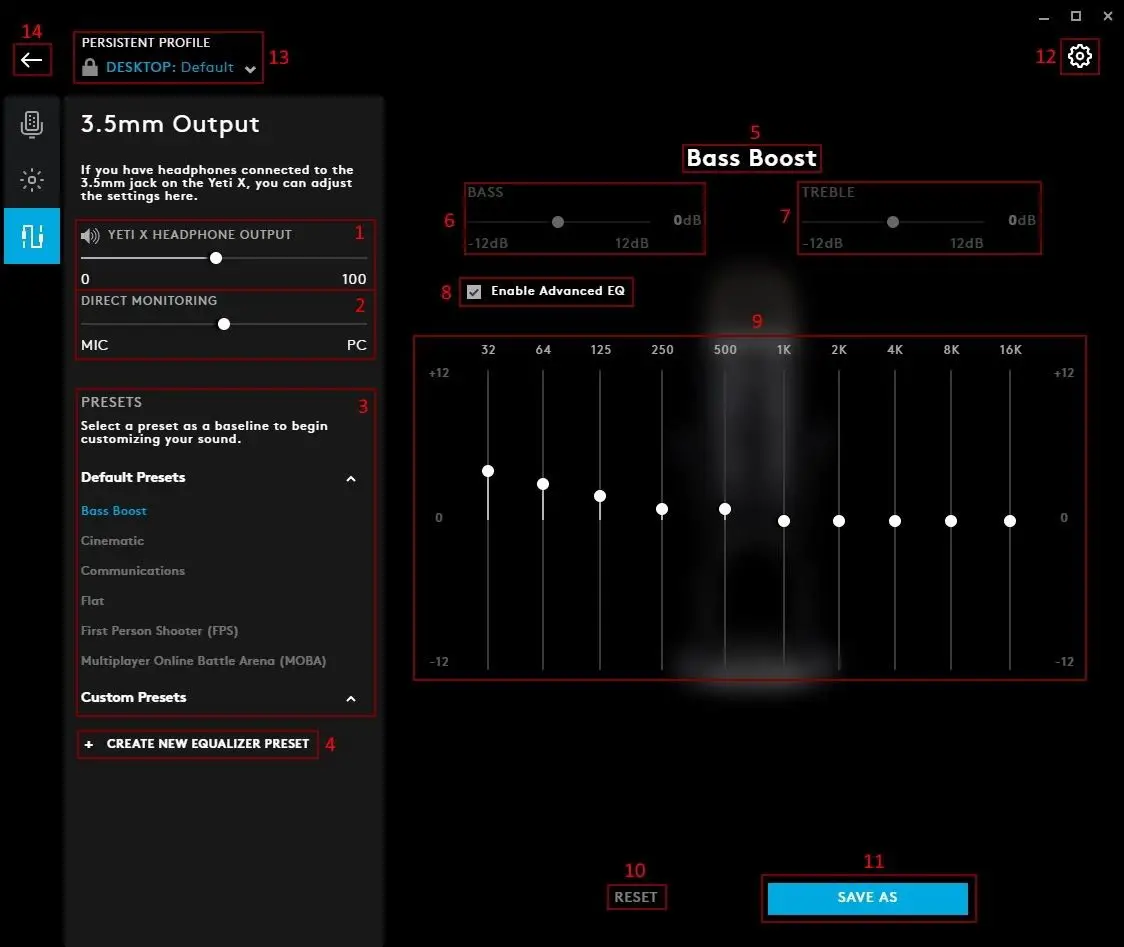The image size is (1124, 947).
Task: Select the Bass Boost preset
Action: tap(114, 510)
